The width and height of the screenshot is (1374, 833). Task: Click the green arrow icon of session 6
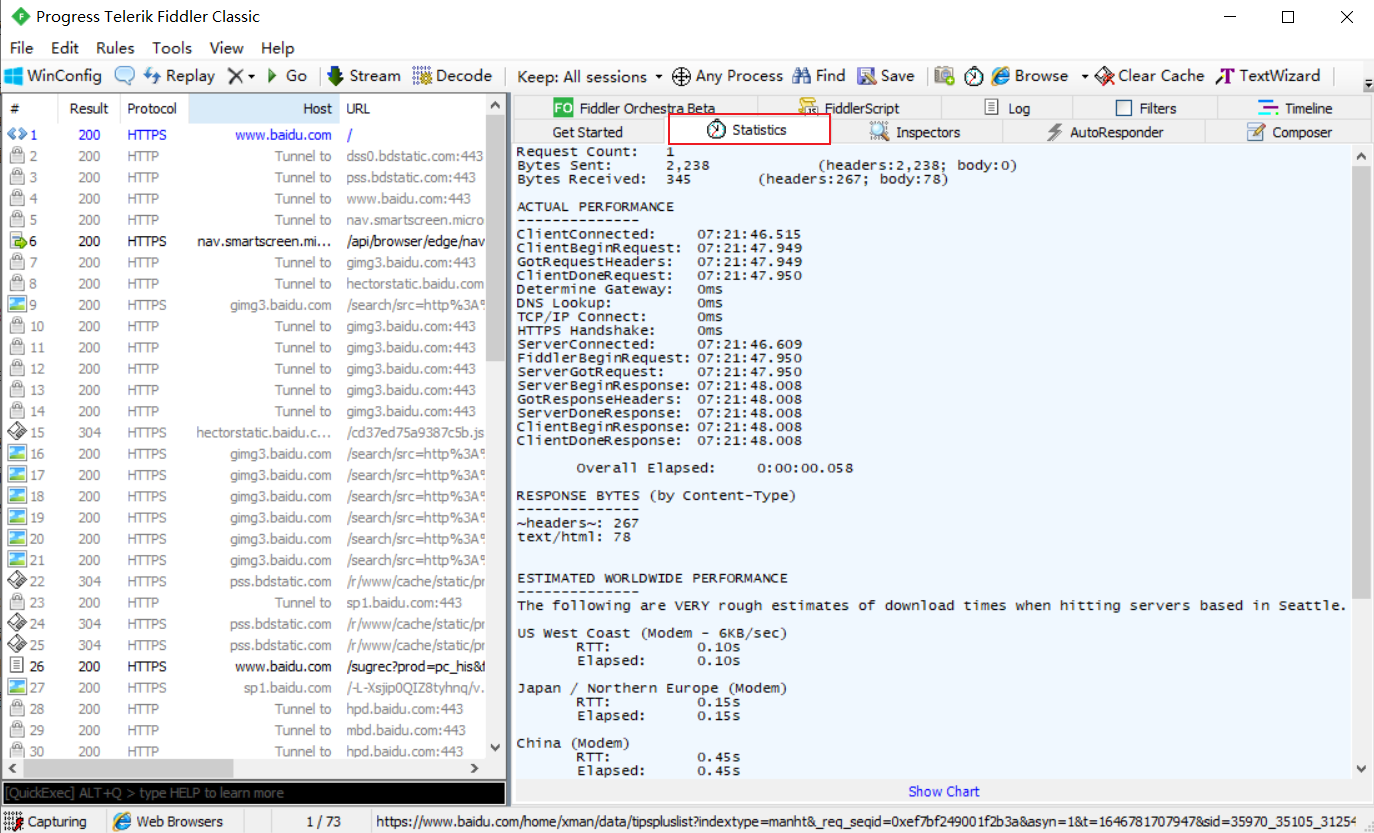coord(17,241)
